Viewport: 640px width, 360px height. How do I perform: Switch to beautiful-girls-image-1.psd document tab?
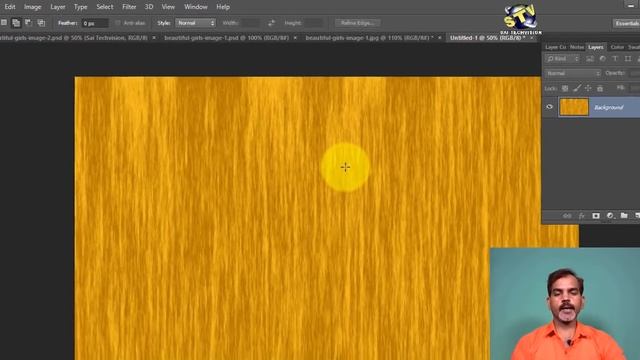coord(227,38)
